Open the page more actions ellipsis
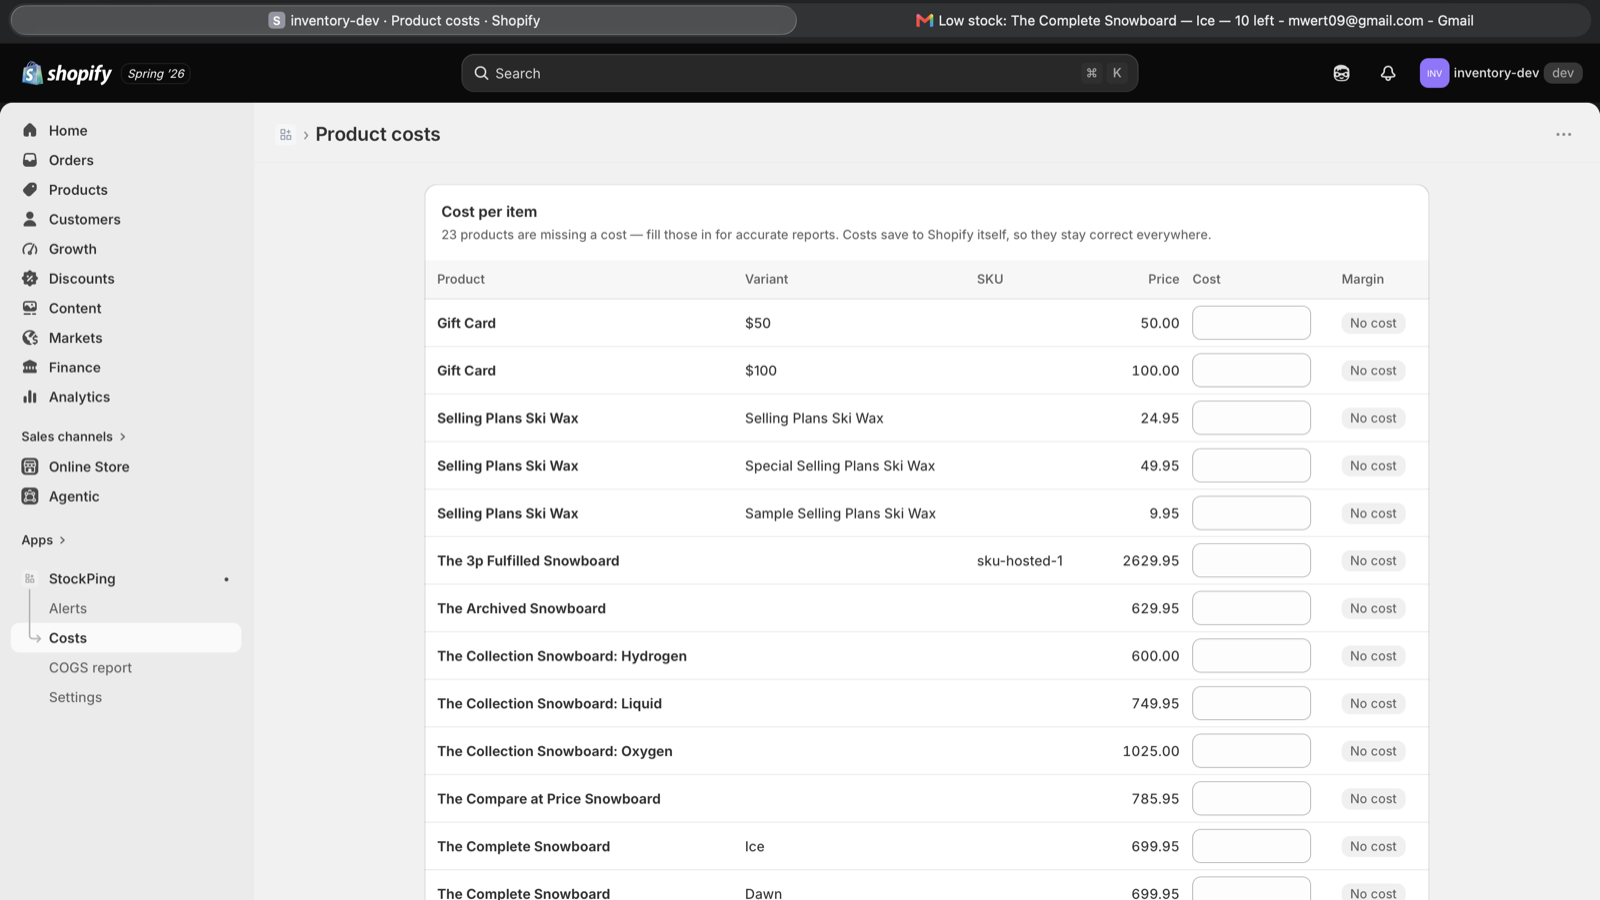 (x=1563, y=134)
